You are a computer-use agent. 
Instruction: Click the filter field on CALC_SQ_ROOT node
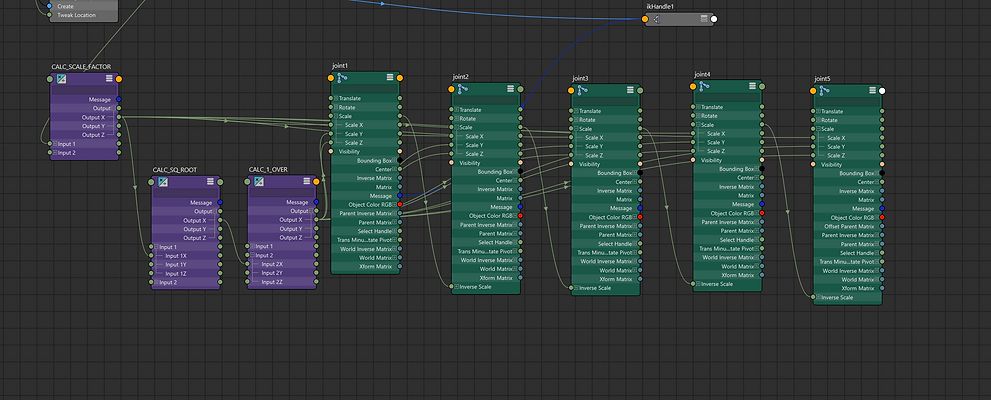tap(186, 193)
